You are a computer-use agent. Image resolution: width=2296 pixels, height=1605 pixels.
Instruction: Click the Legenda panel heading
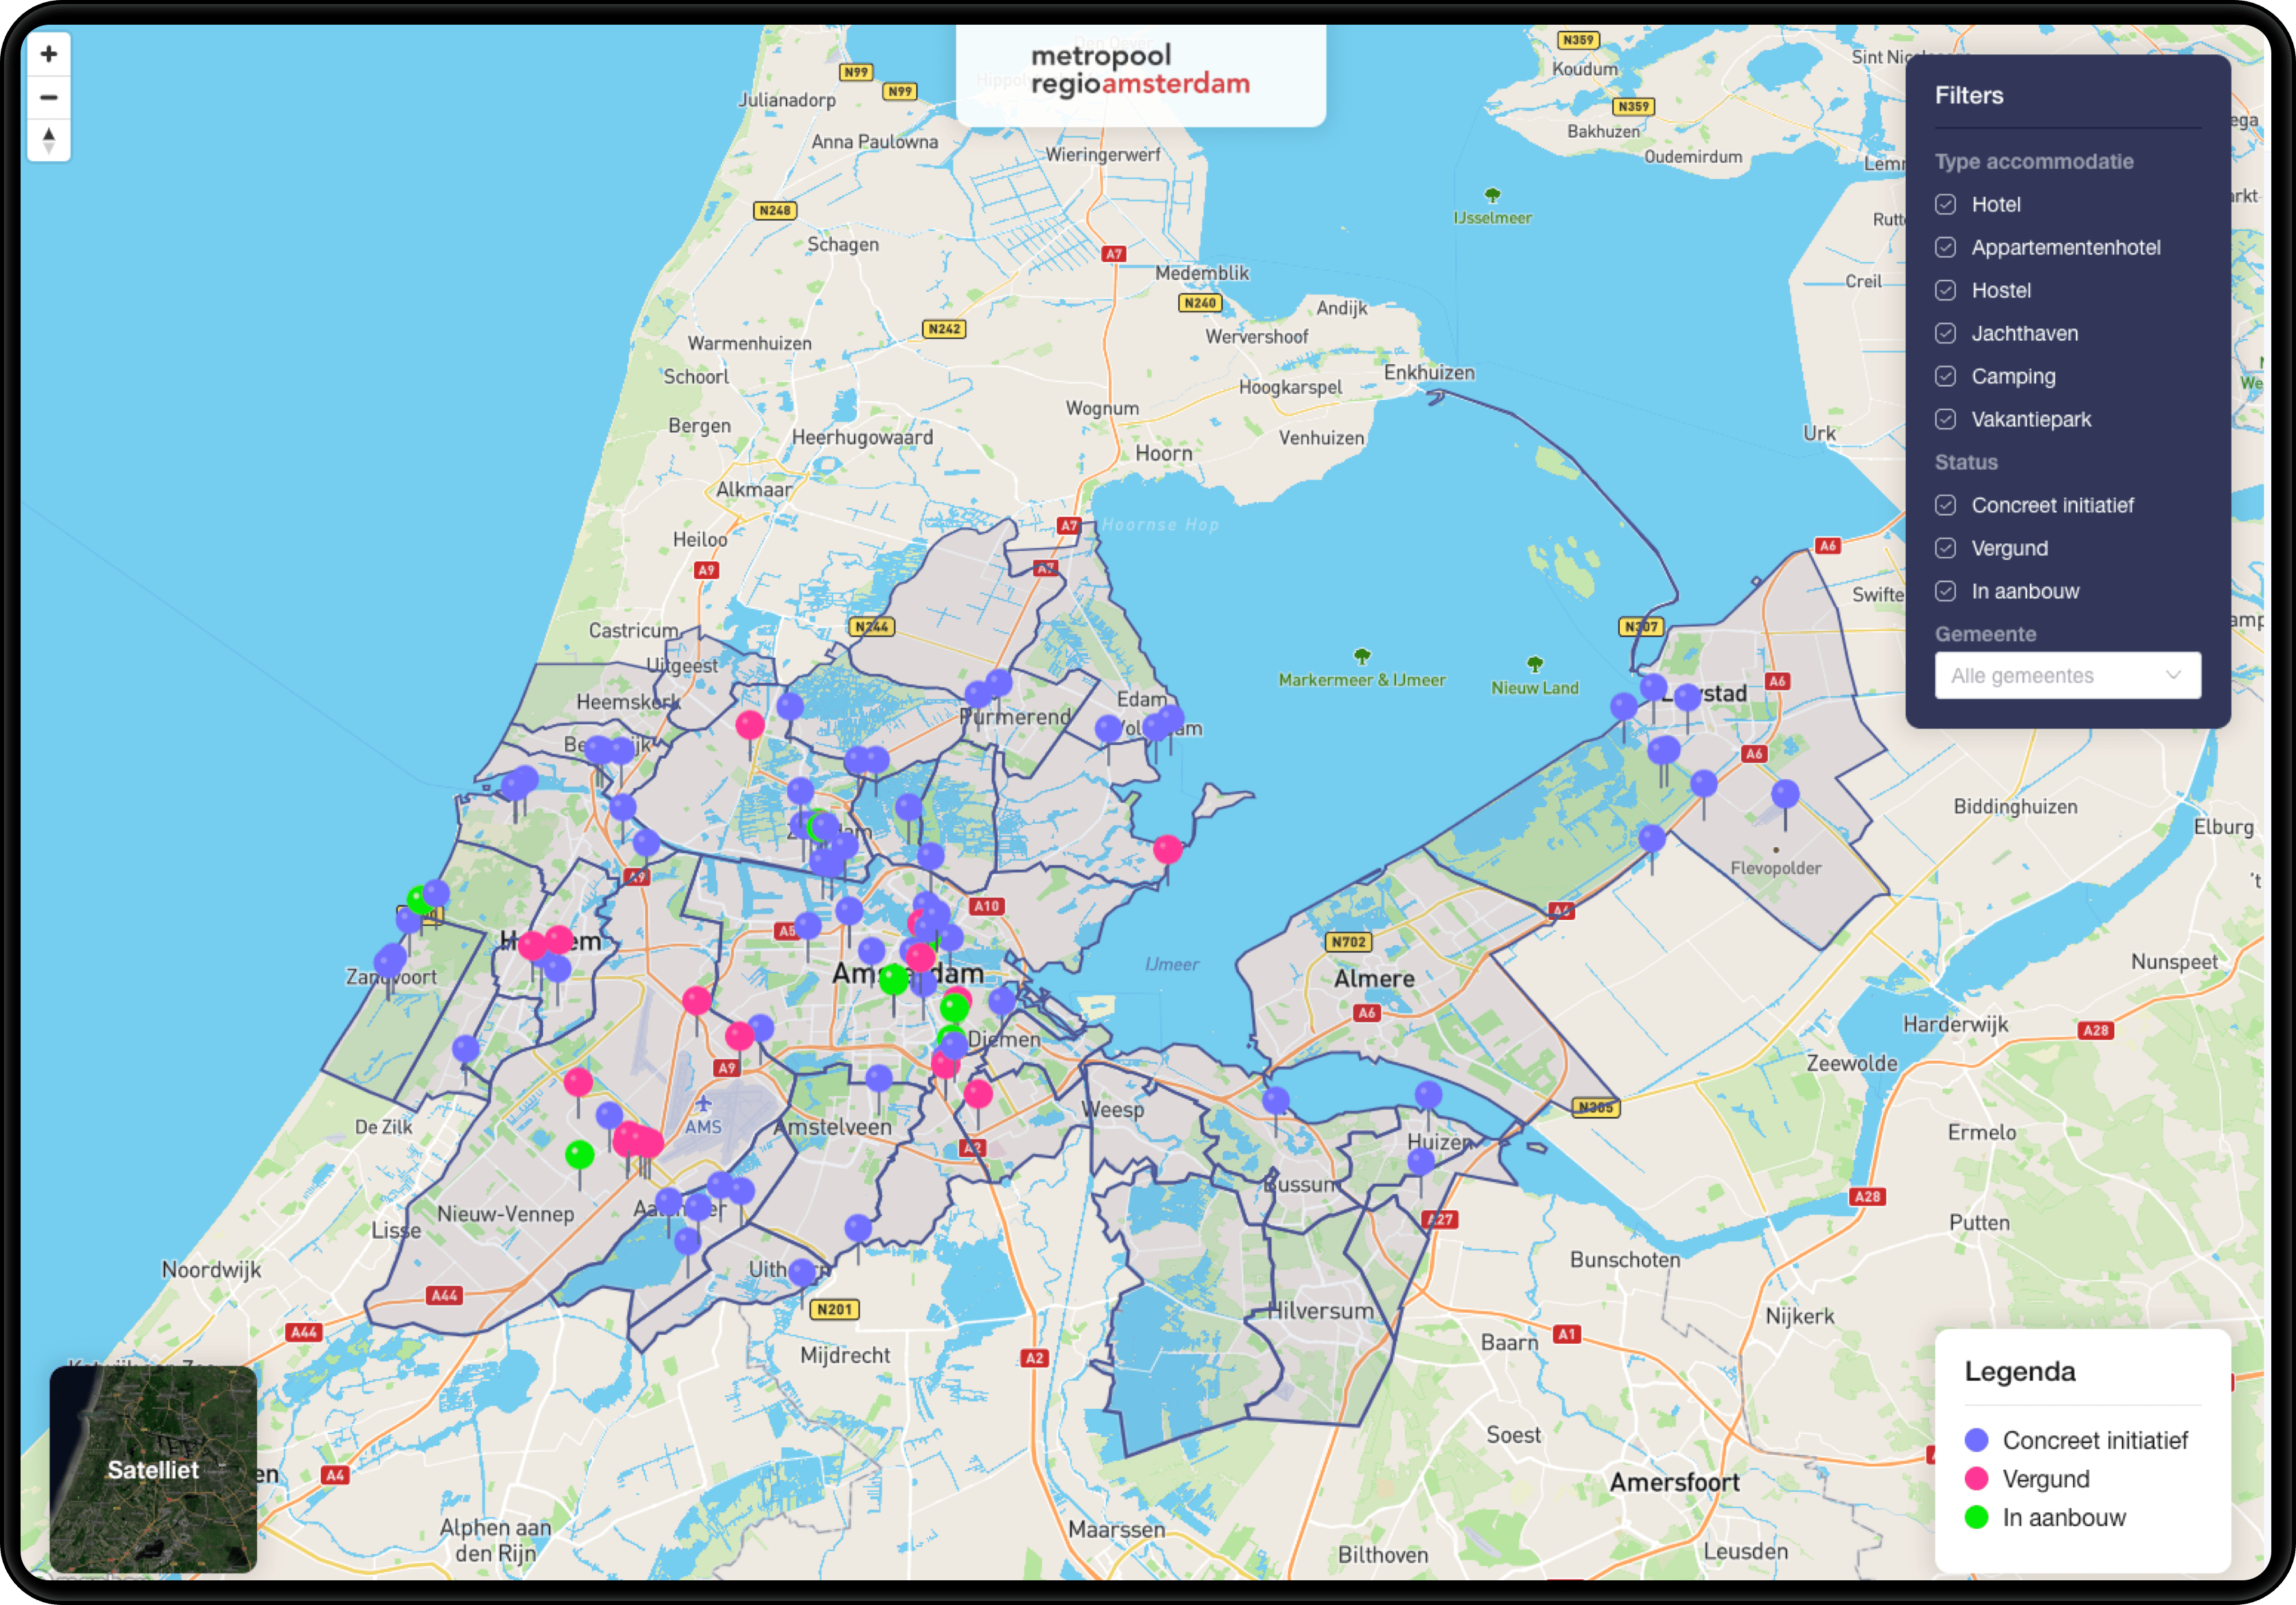(x=2020, y=1371)
